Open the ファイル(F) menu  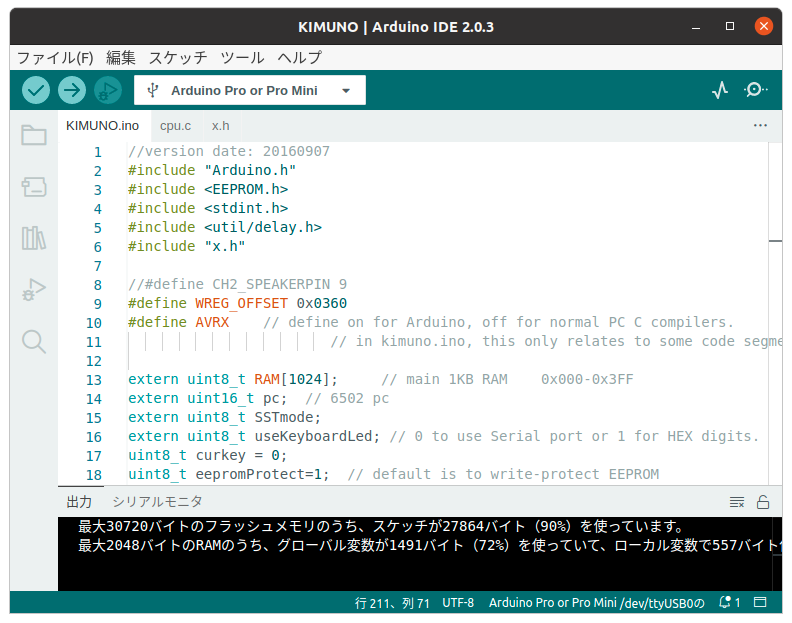click(x=55, y=58)
